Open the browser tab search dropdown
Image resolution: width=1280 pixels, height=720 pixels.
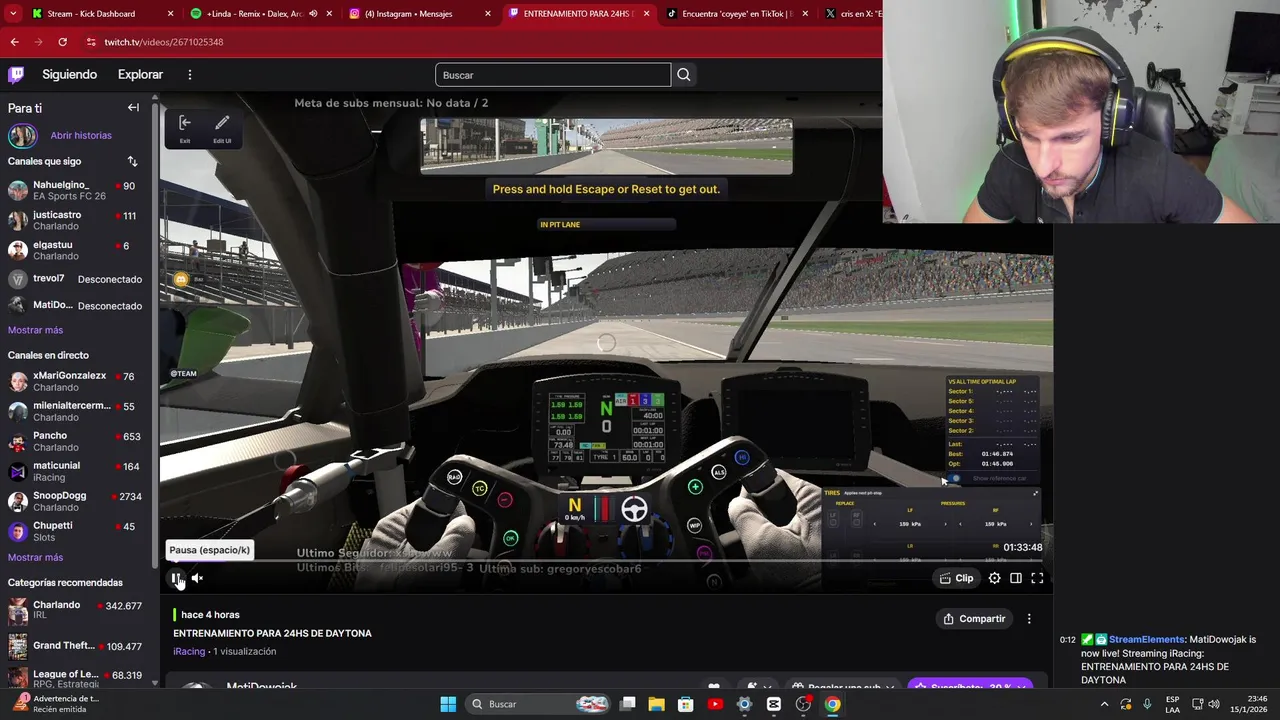13,14
